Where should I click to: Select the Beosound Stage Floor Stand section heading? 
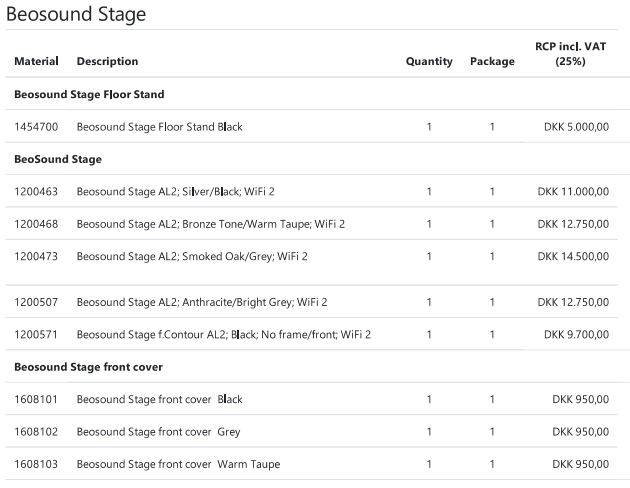point(89,94)
